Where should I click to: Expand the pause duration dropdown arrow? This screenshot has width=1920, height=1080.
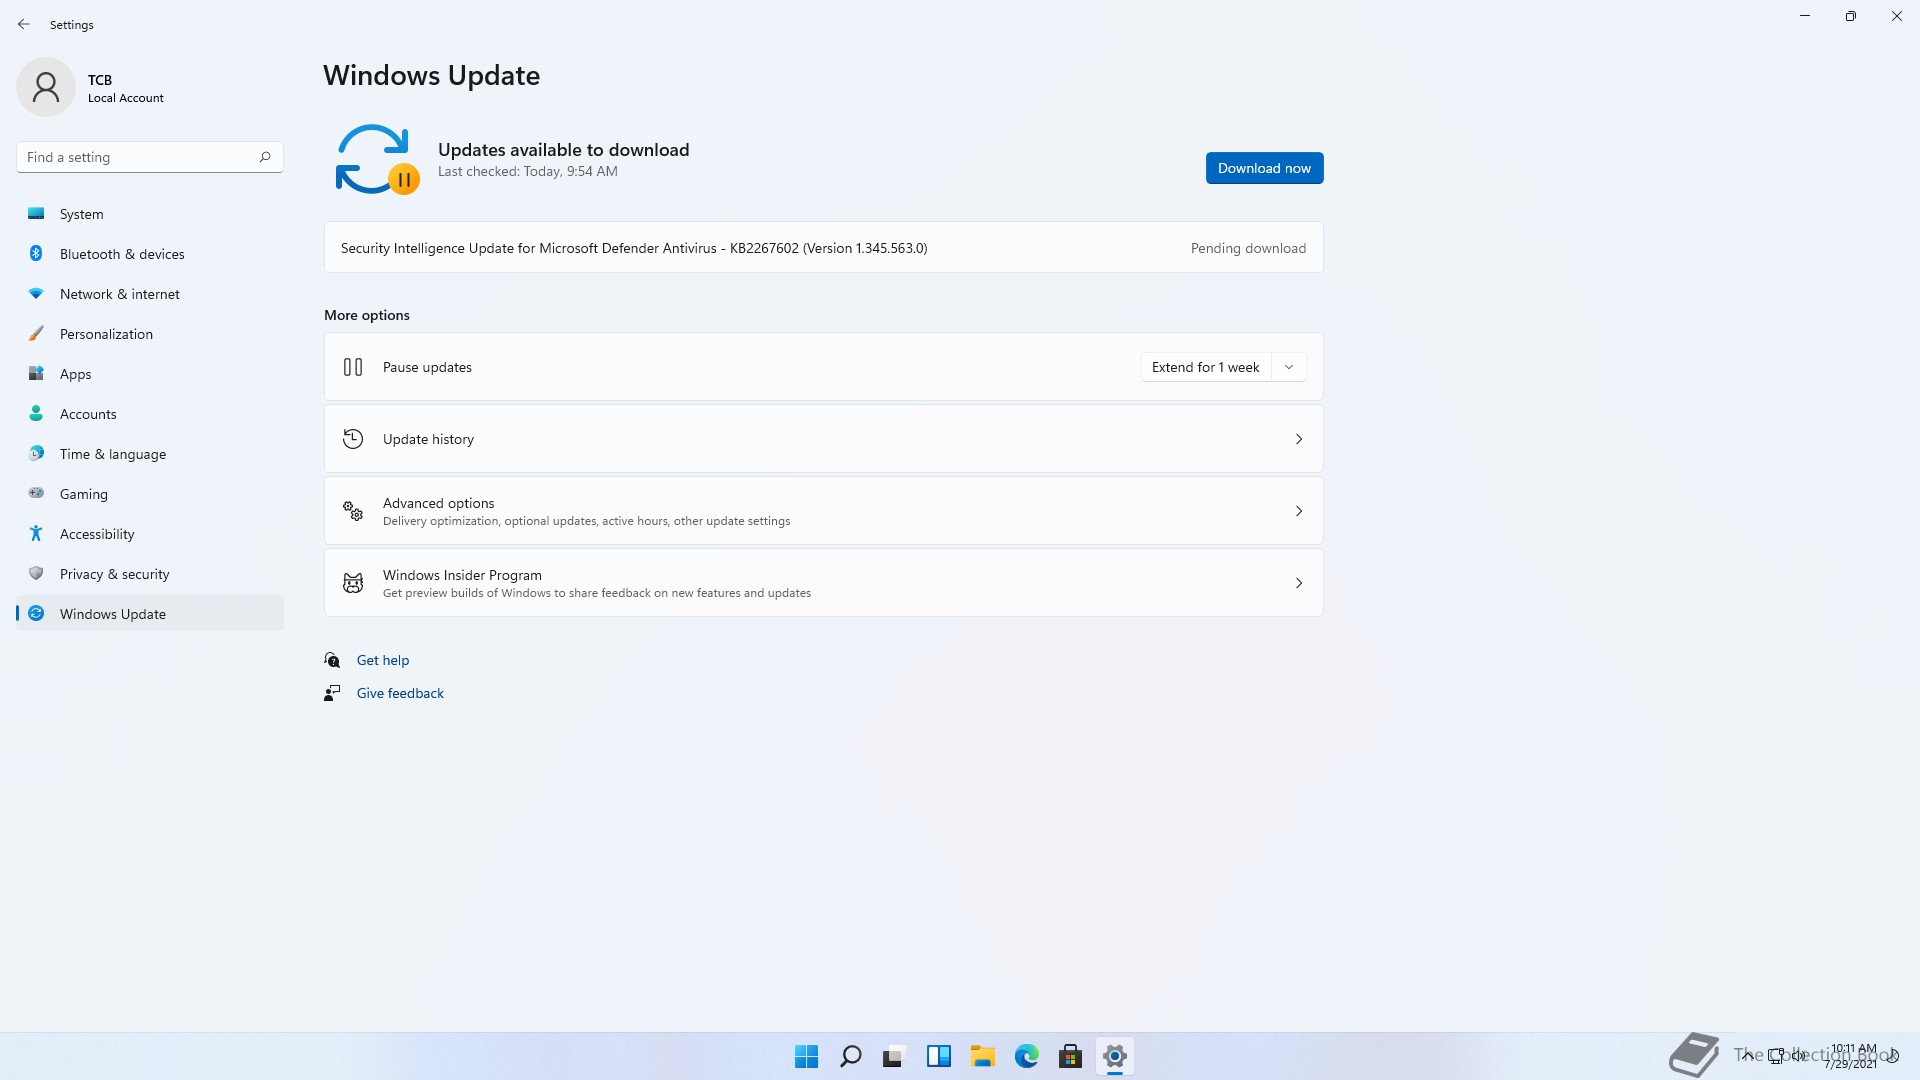[x=1289, y=367]
